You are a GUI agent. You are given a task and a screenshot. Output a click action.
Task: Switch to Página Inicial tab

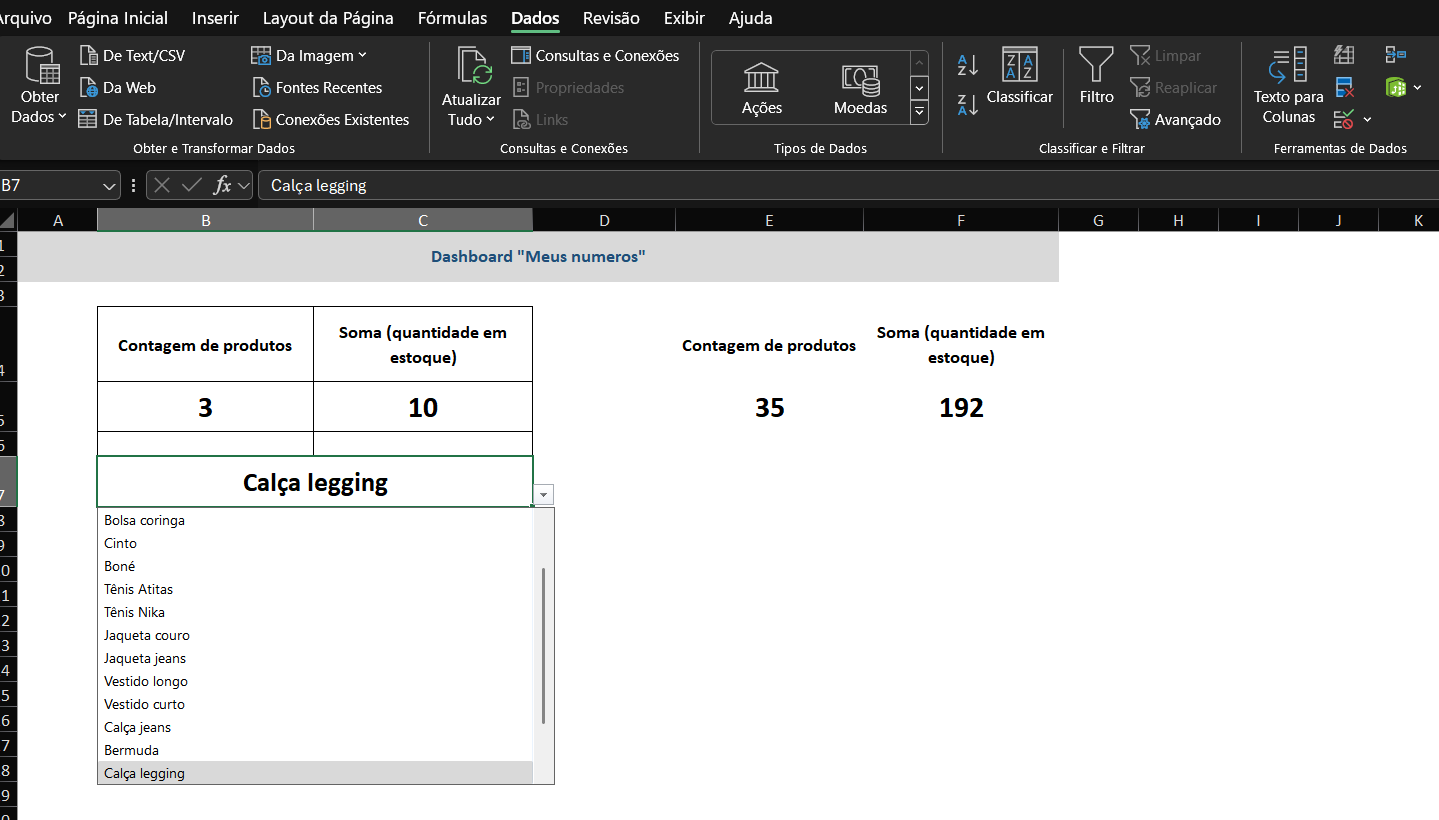coord(118,18)
